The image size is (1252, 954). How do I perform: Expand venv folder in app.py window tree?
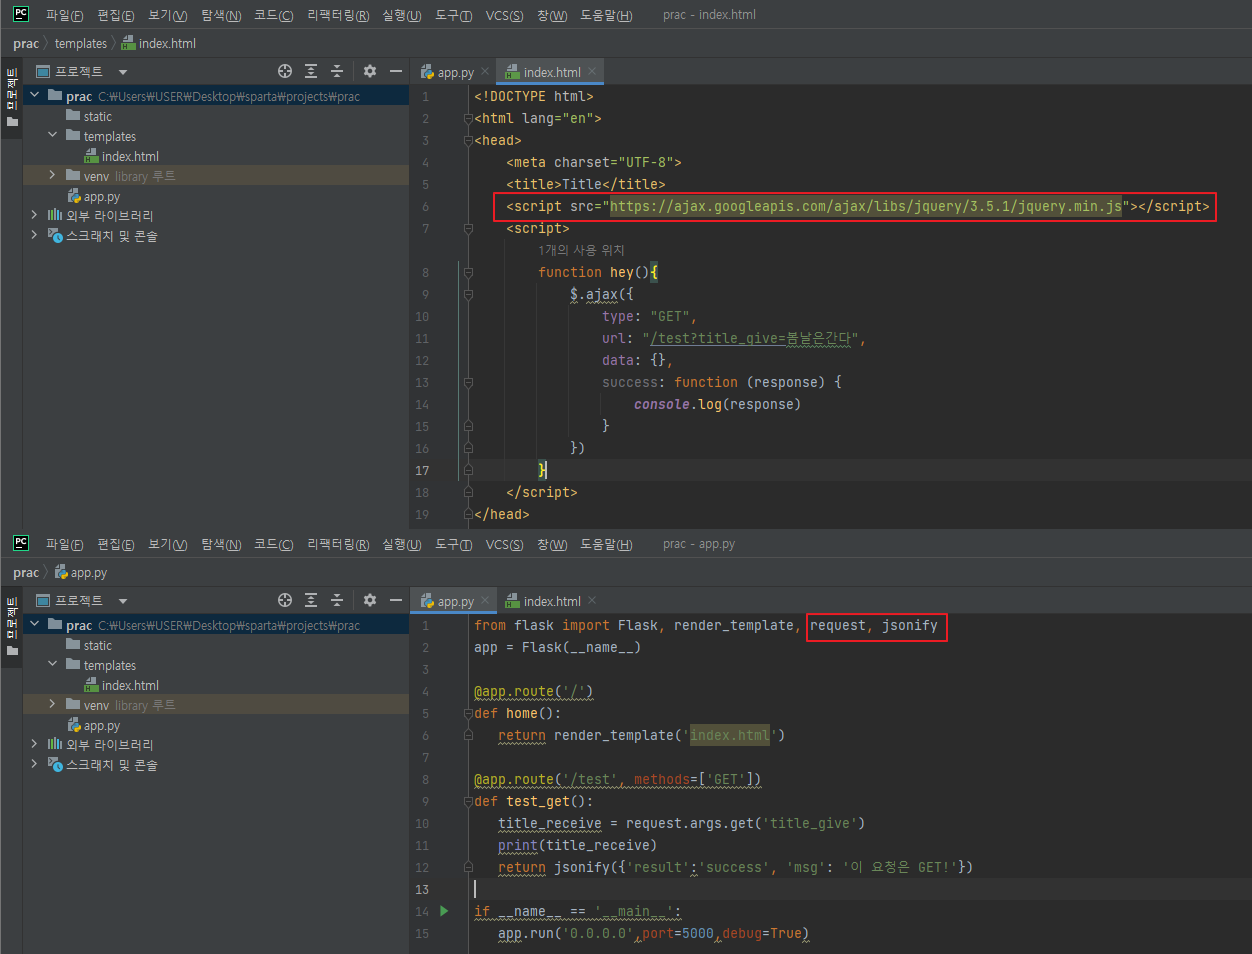[x=53, y=704]
